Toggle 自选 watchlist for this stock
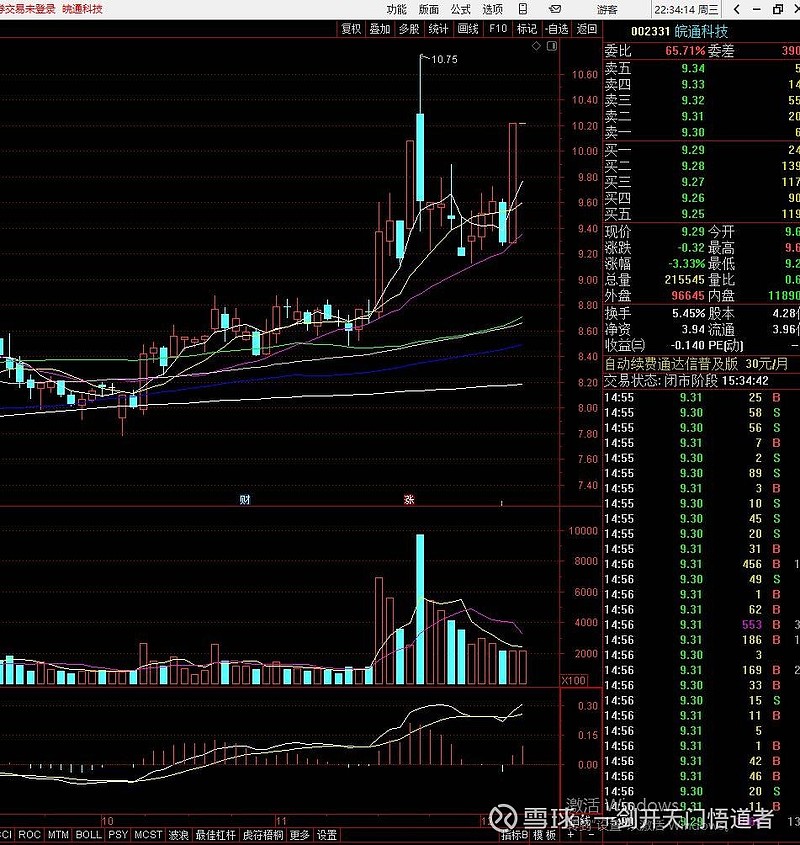Viewport: 800px width, 845px height. 556,29
